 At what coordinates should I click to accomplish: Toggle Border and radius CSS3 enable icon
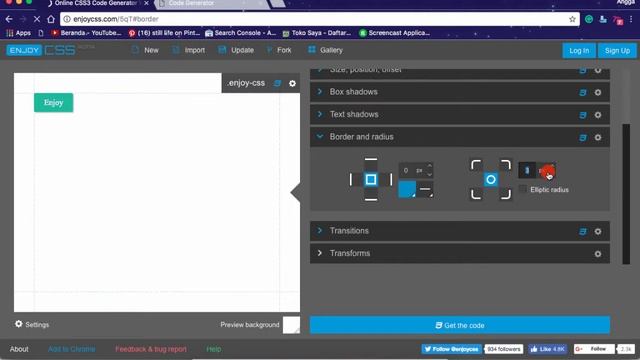[582, 138]
